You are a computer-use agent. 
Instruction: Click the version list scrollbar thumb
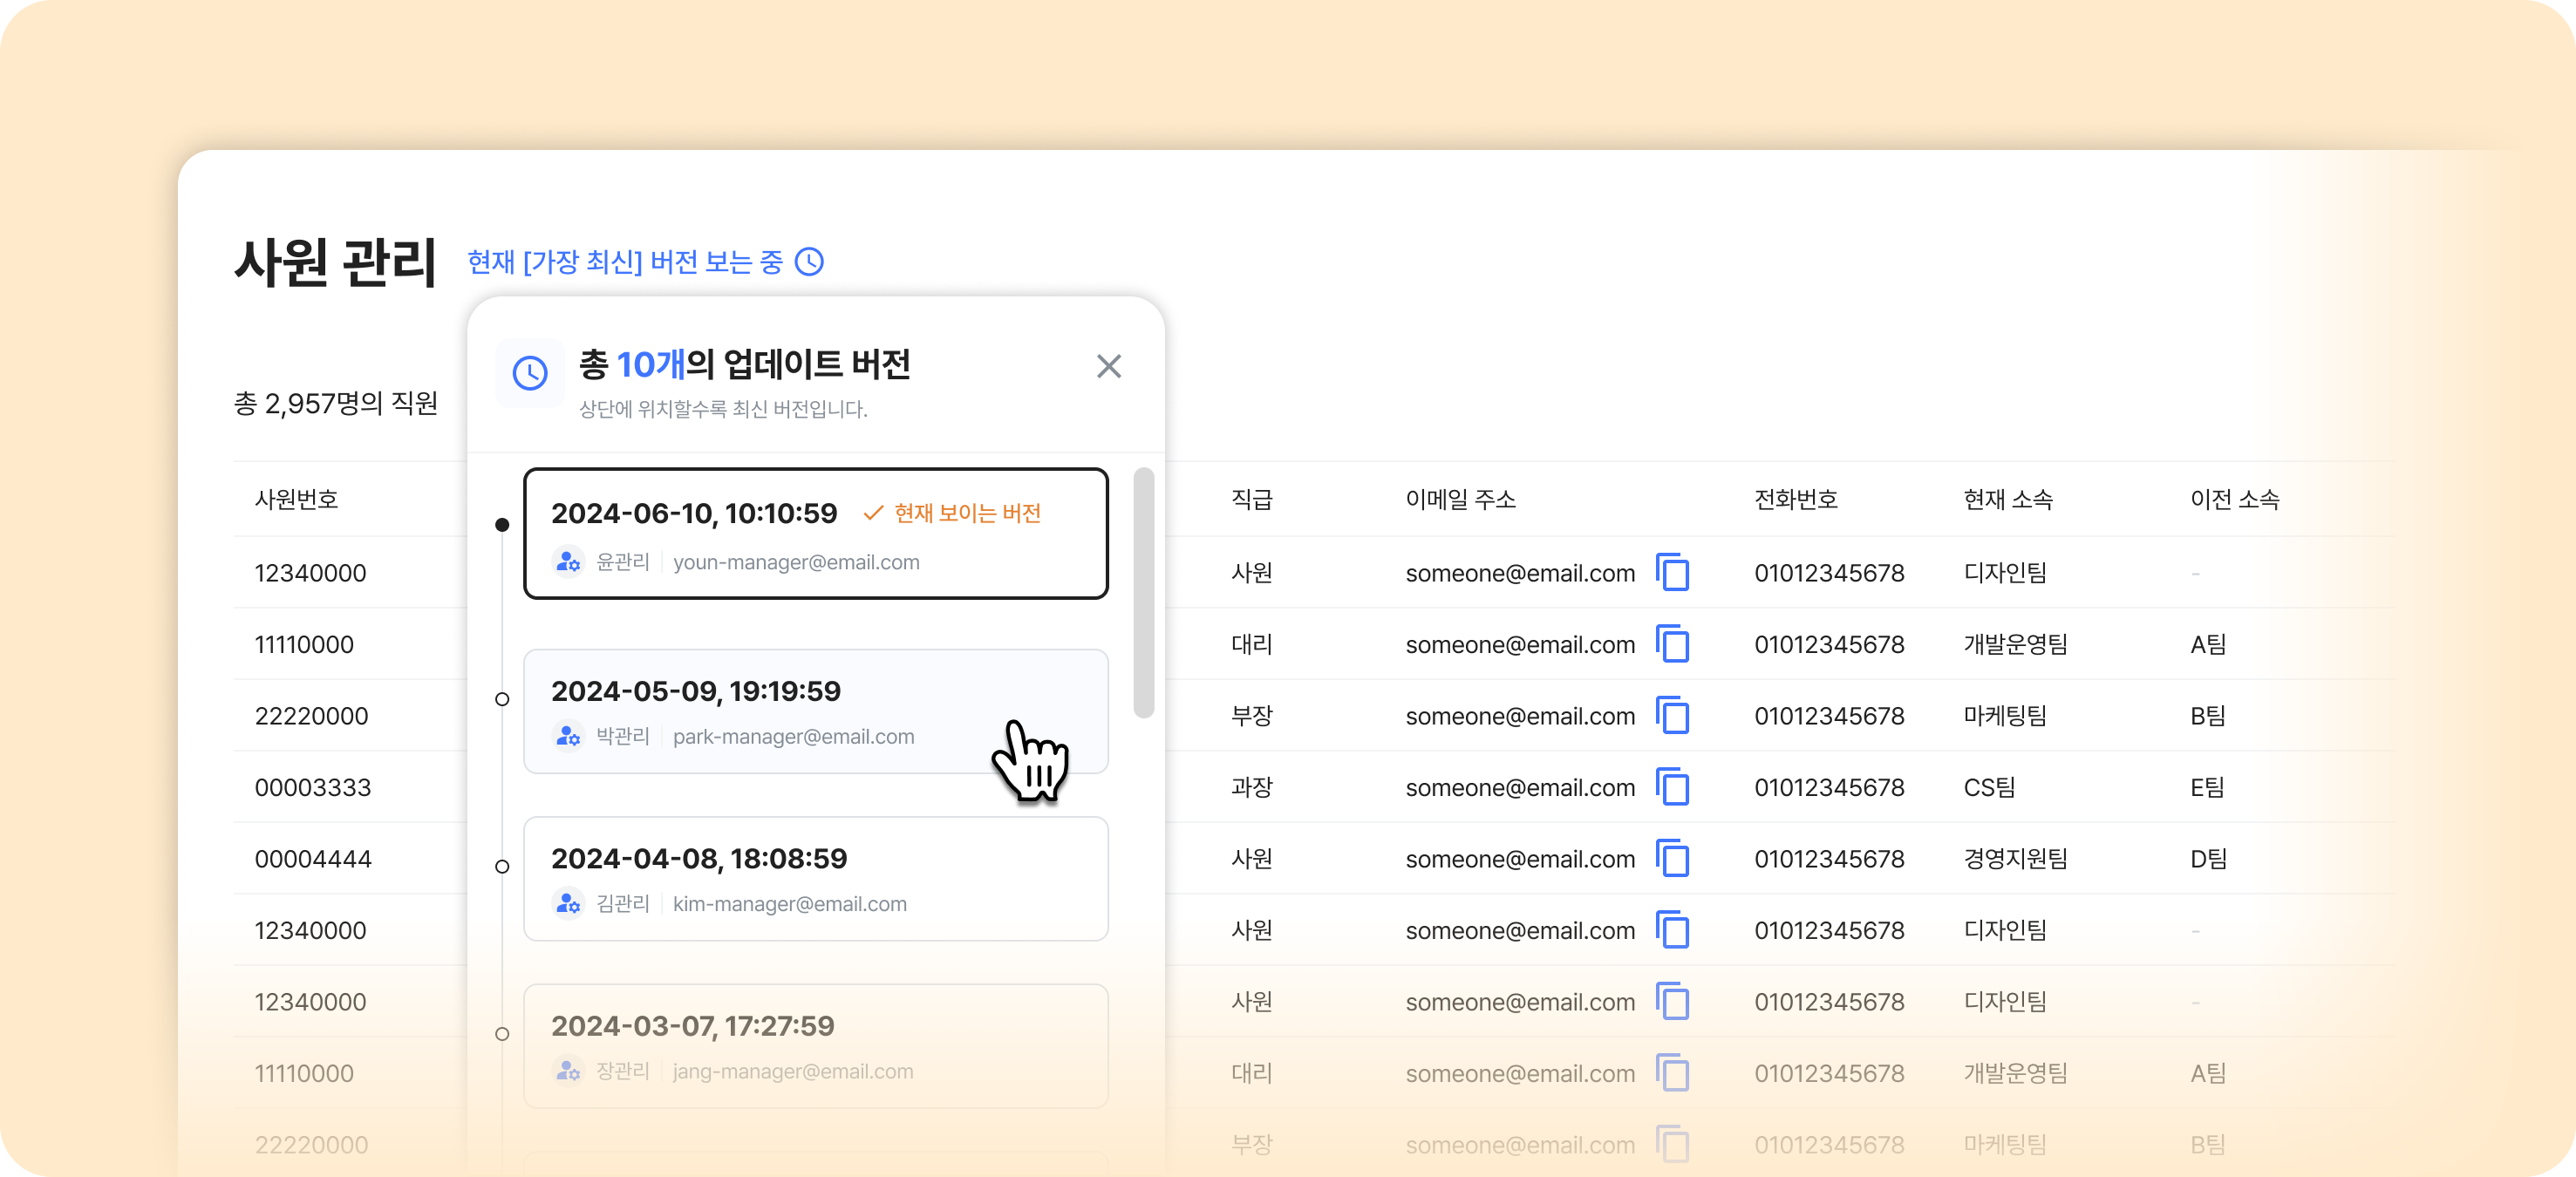coord(1143,592)
